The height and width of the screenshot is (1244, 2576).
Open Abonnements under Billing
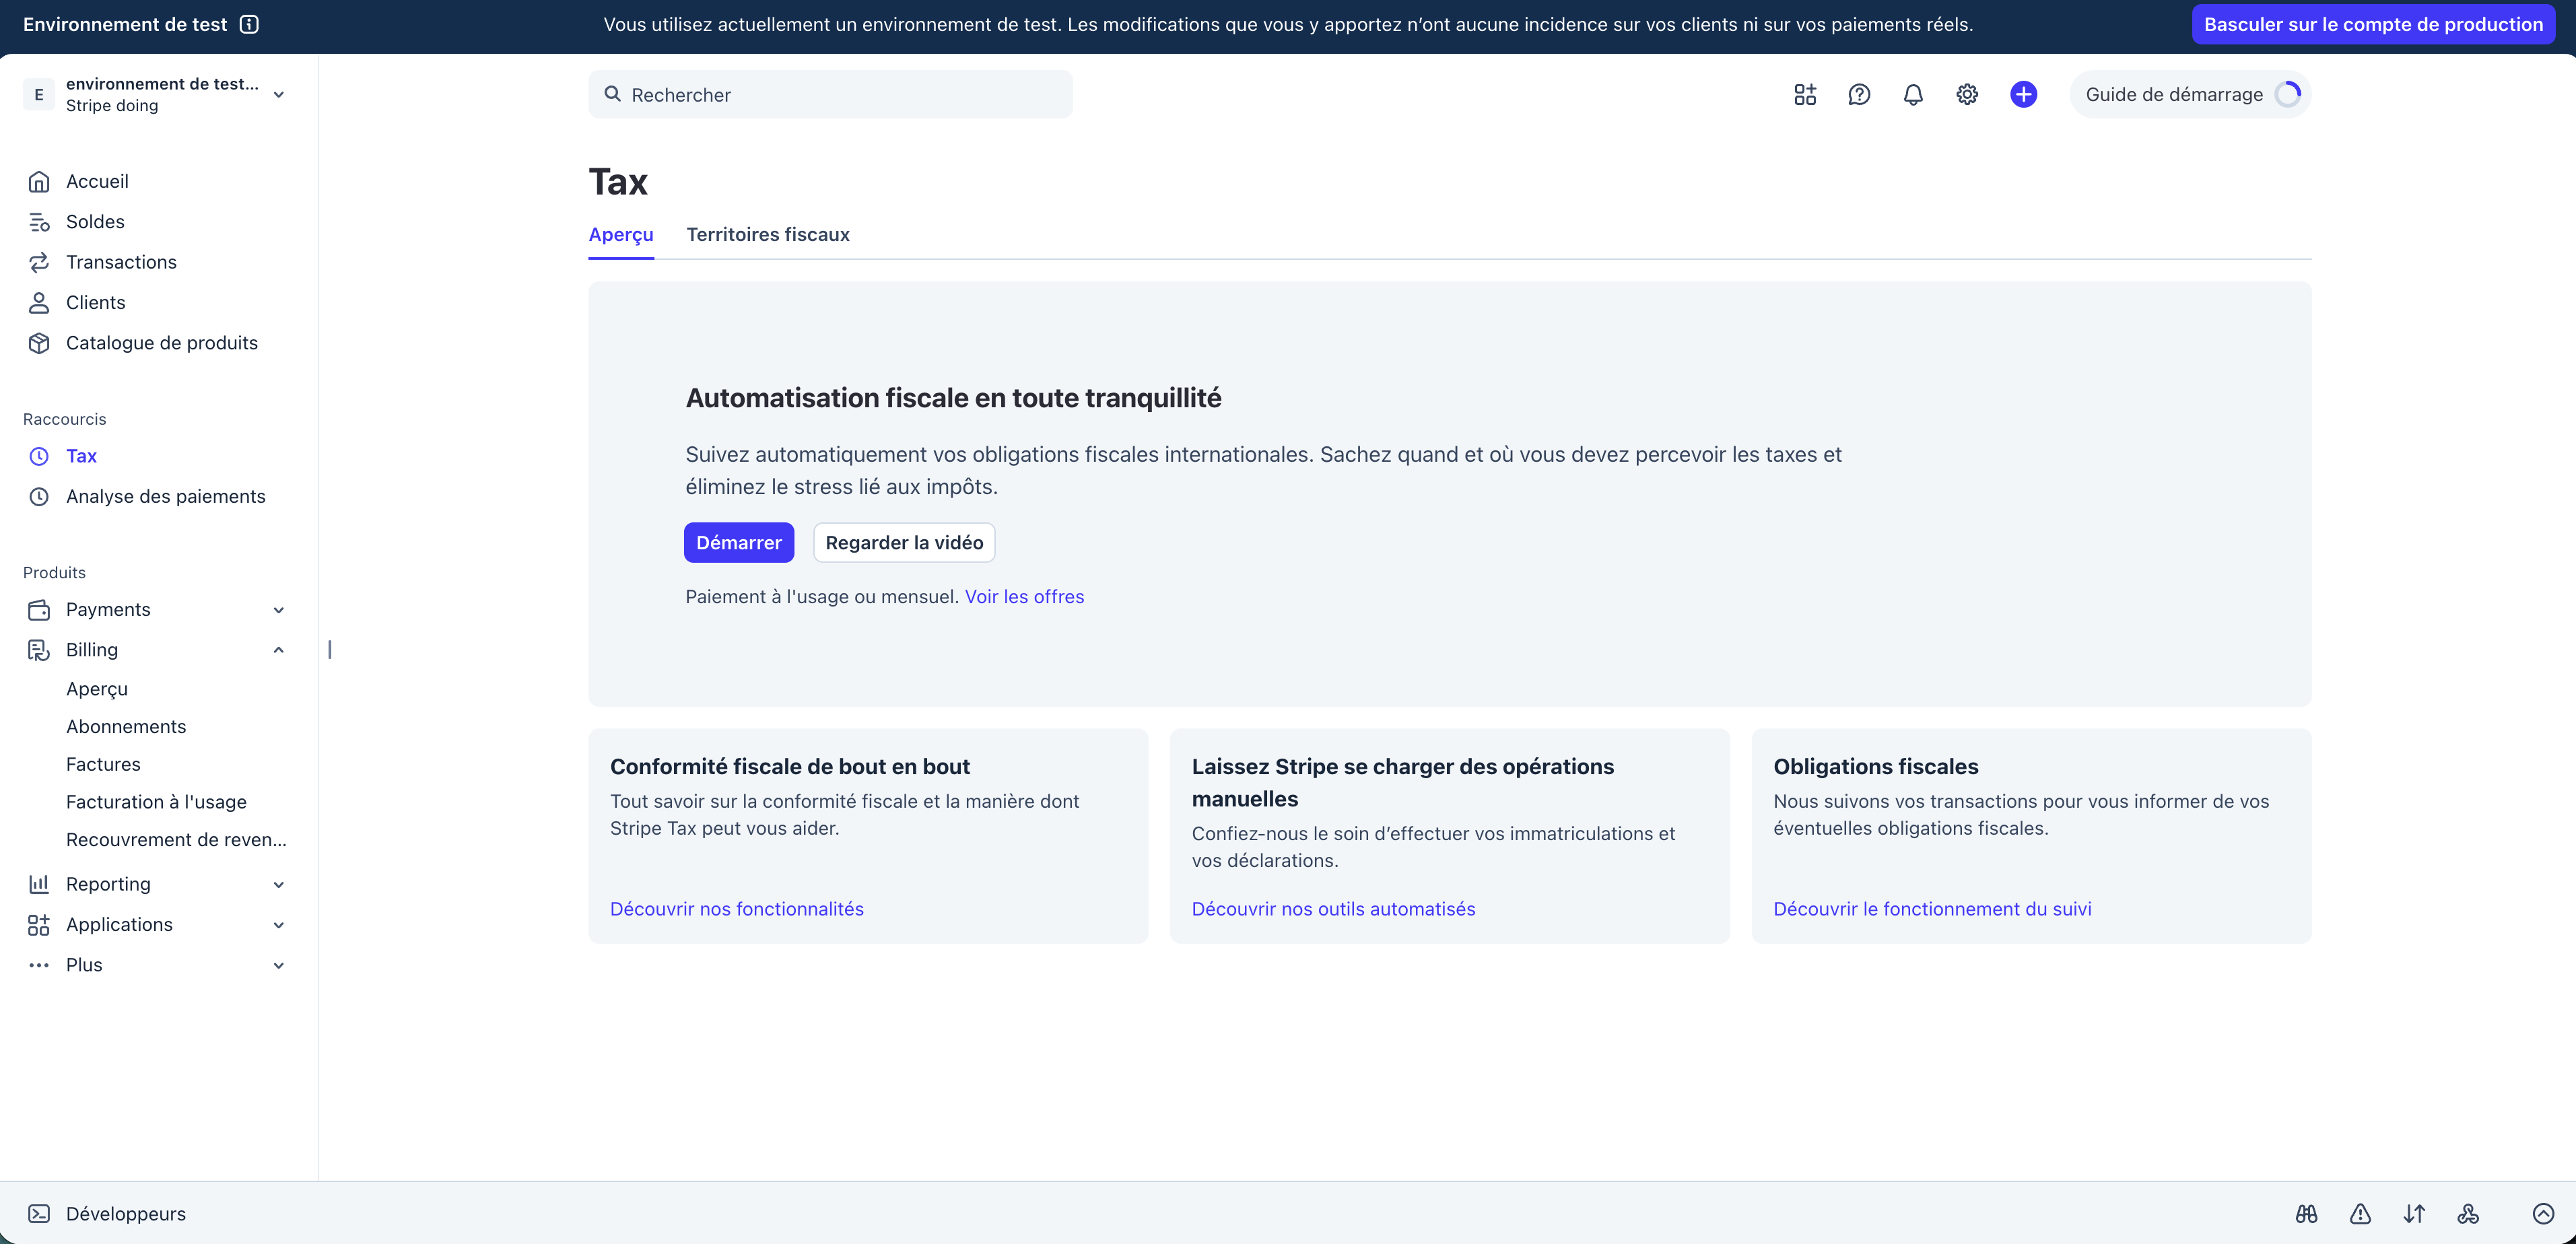(126, 726)
